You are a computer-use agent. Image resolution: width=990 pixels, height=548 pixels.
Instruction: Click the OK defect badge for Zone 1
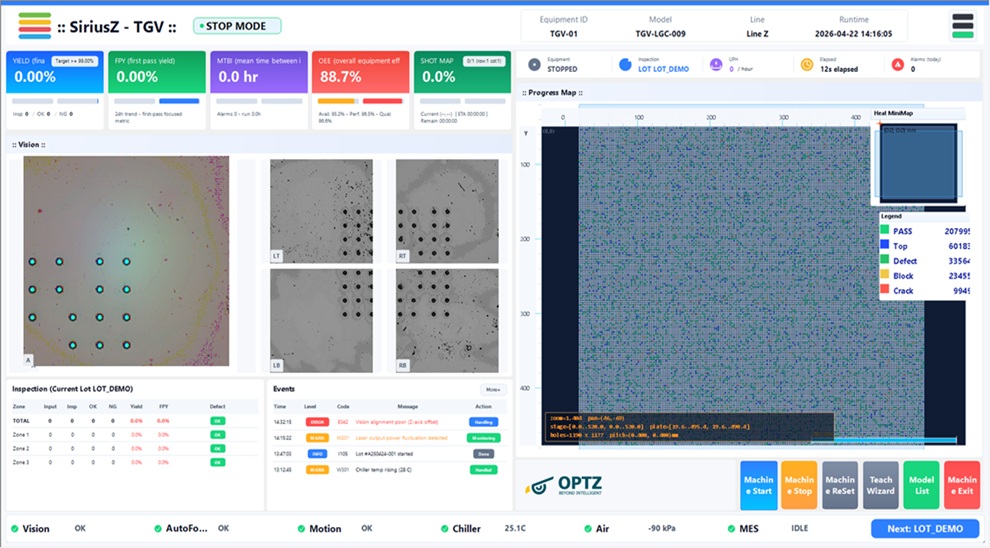217,435
